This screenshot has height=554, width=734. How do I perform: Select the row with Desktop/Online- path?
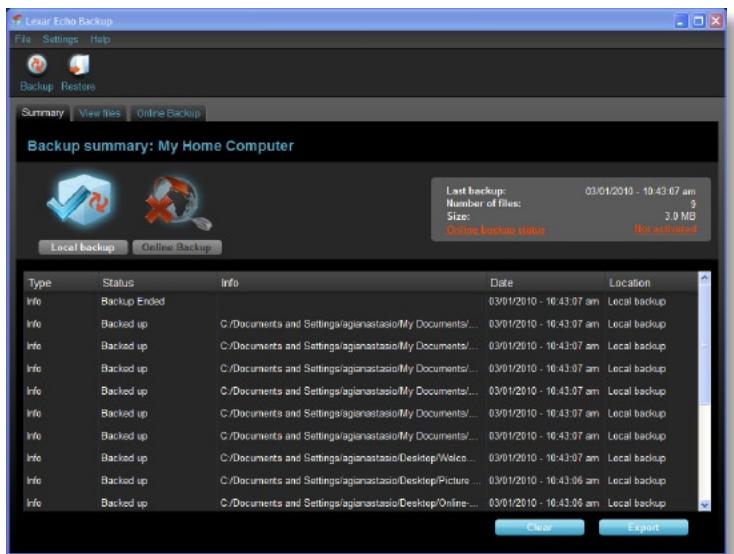(360, 503)
